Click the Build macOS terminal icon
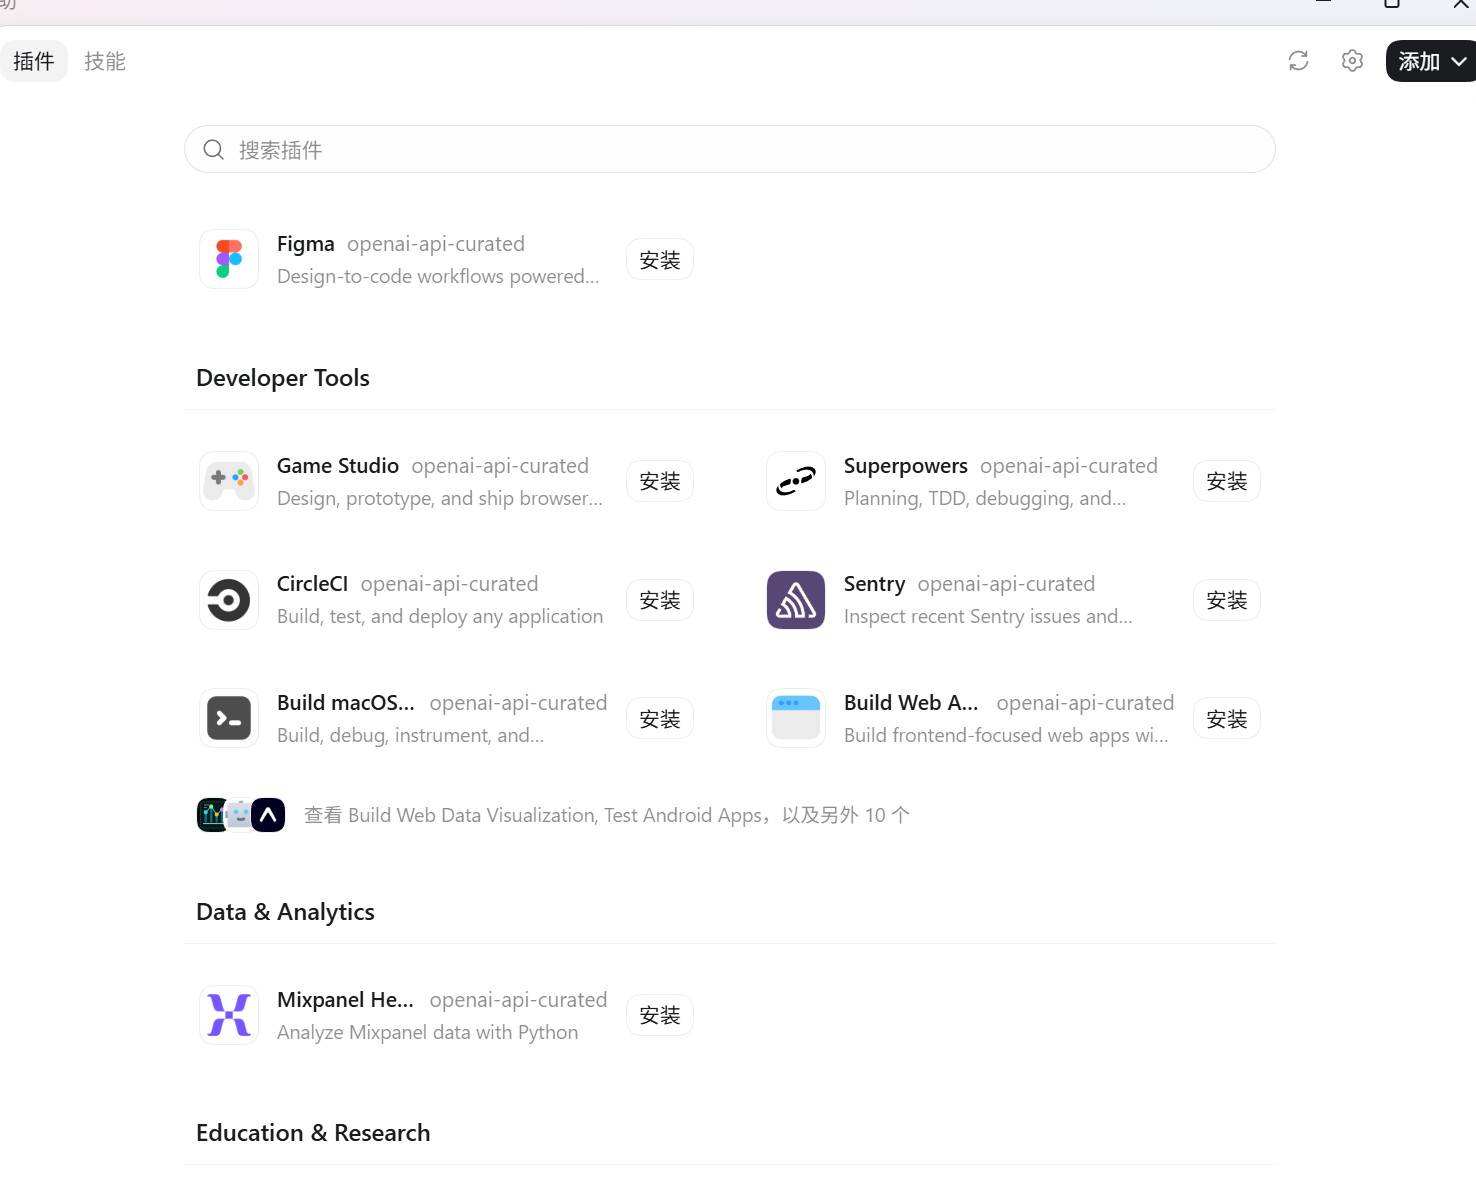Image resolution: width=1476 pixels, height=1184 pixels. pos(229,718)
